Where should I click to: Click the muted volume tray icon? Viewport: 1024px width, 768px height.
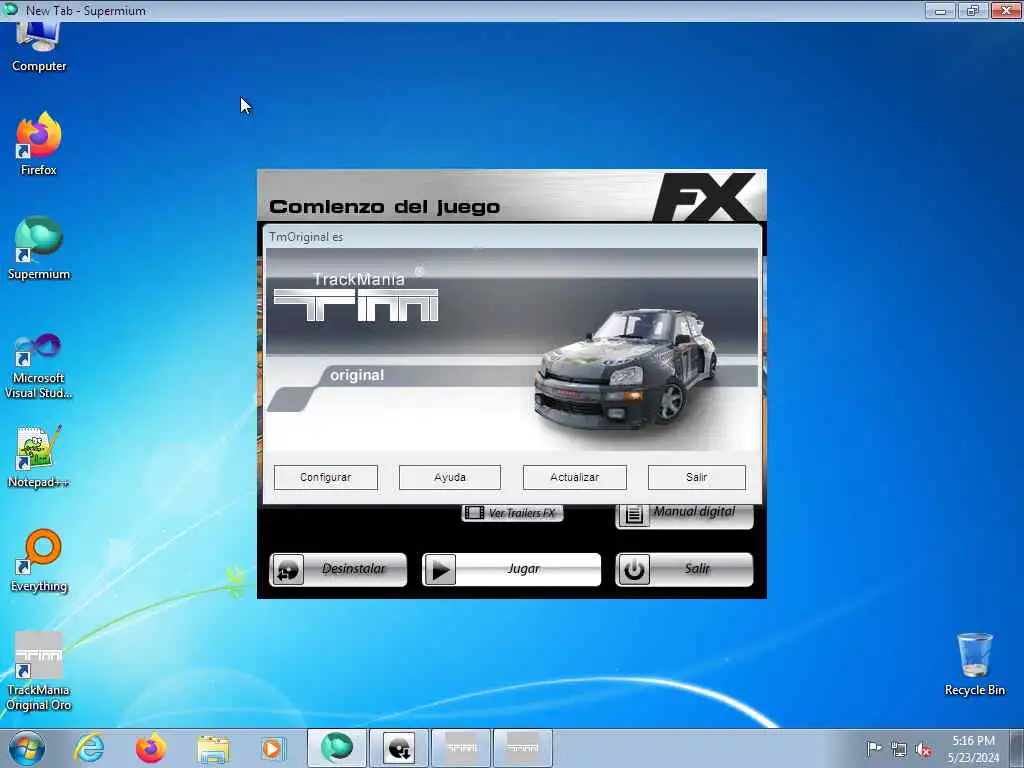(x=923, y=750)
